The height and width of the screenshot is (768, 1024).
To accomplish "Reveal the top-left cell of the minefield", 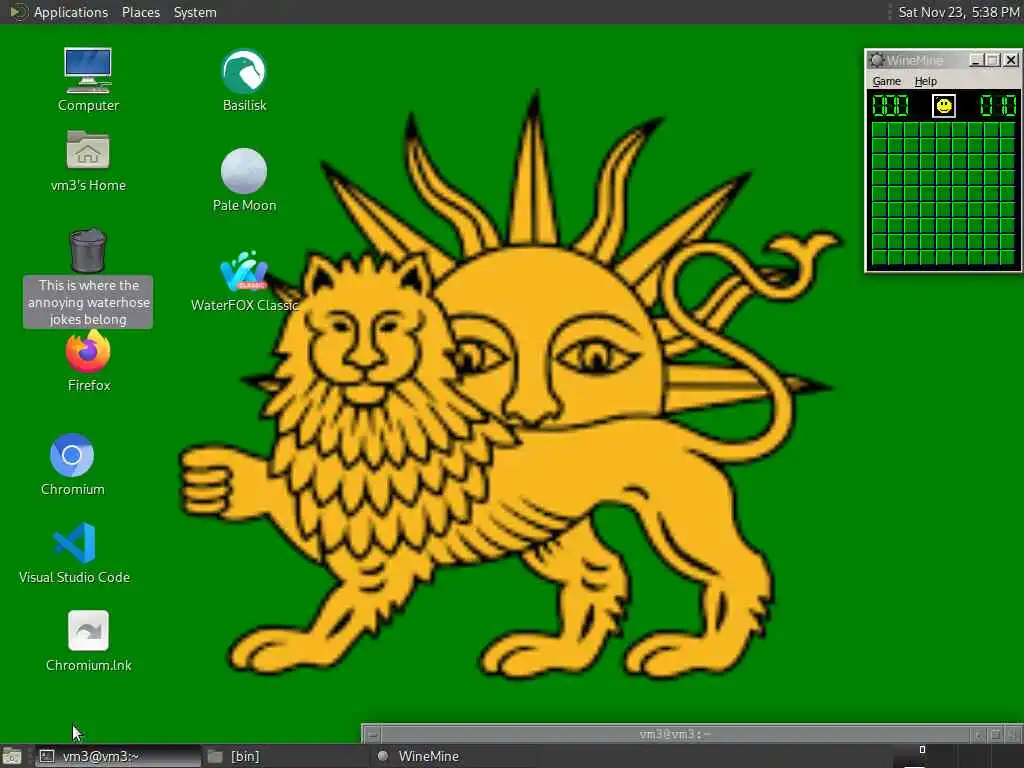I will pos(879,129).
